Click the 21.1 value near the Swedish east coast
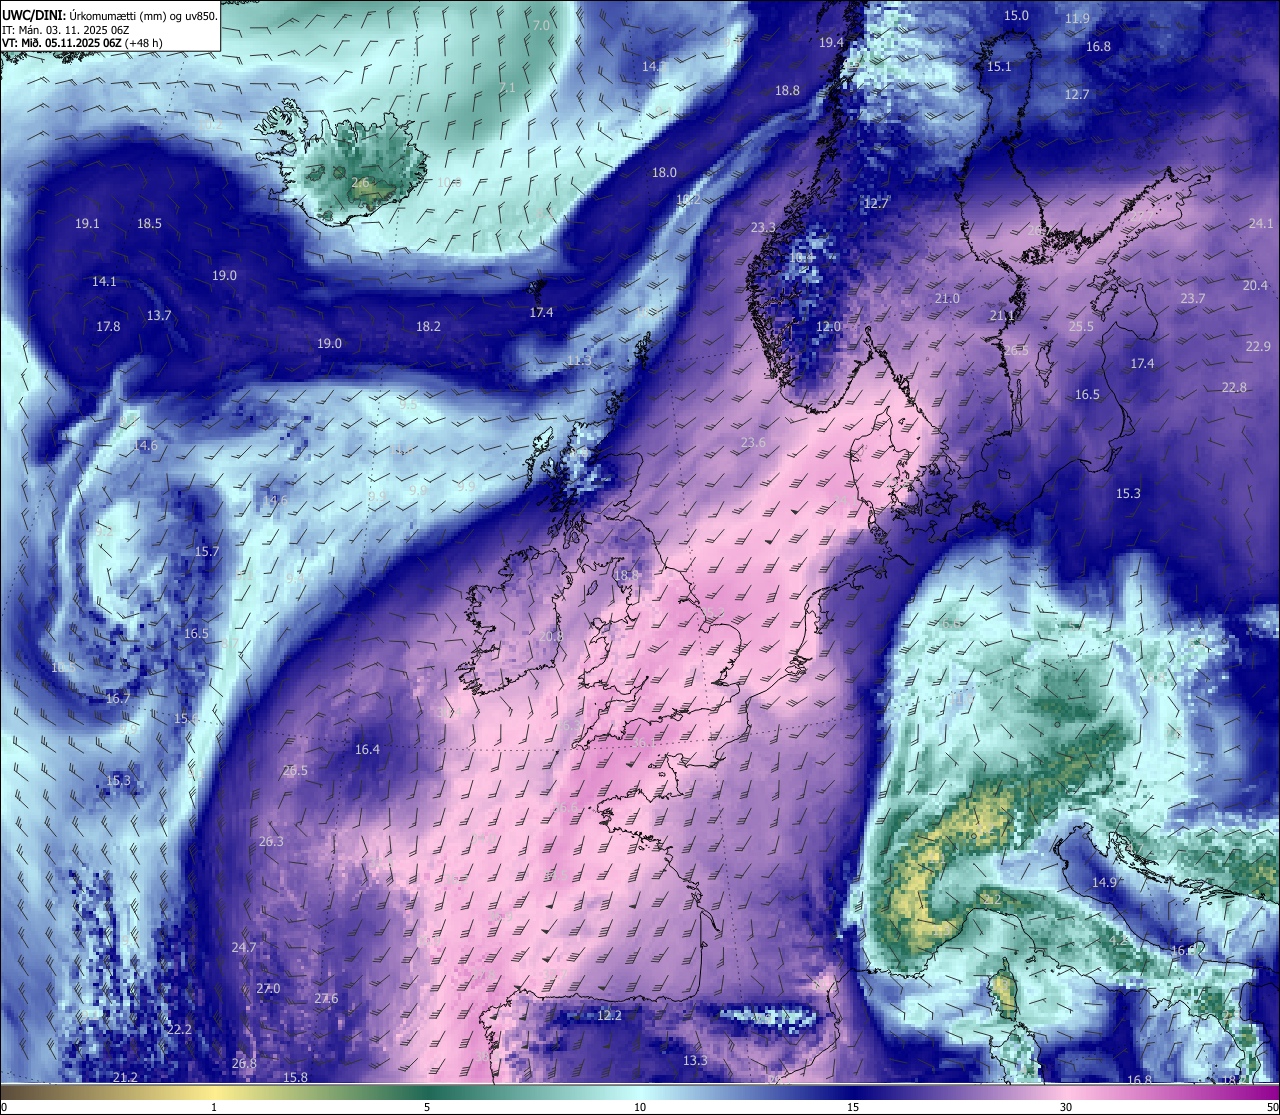 (x=1002, y=316)
